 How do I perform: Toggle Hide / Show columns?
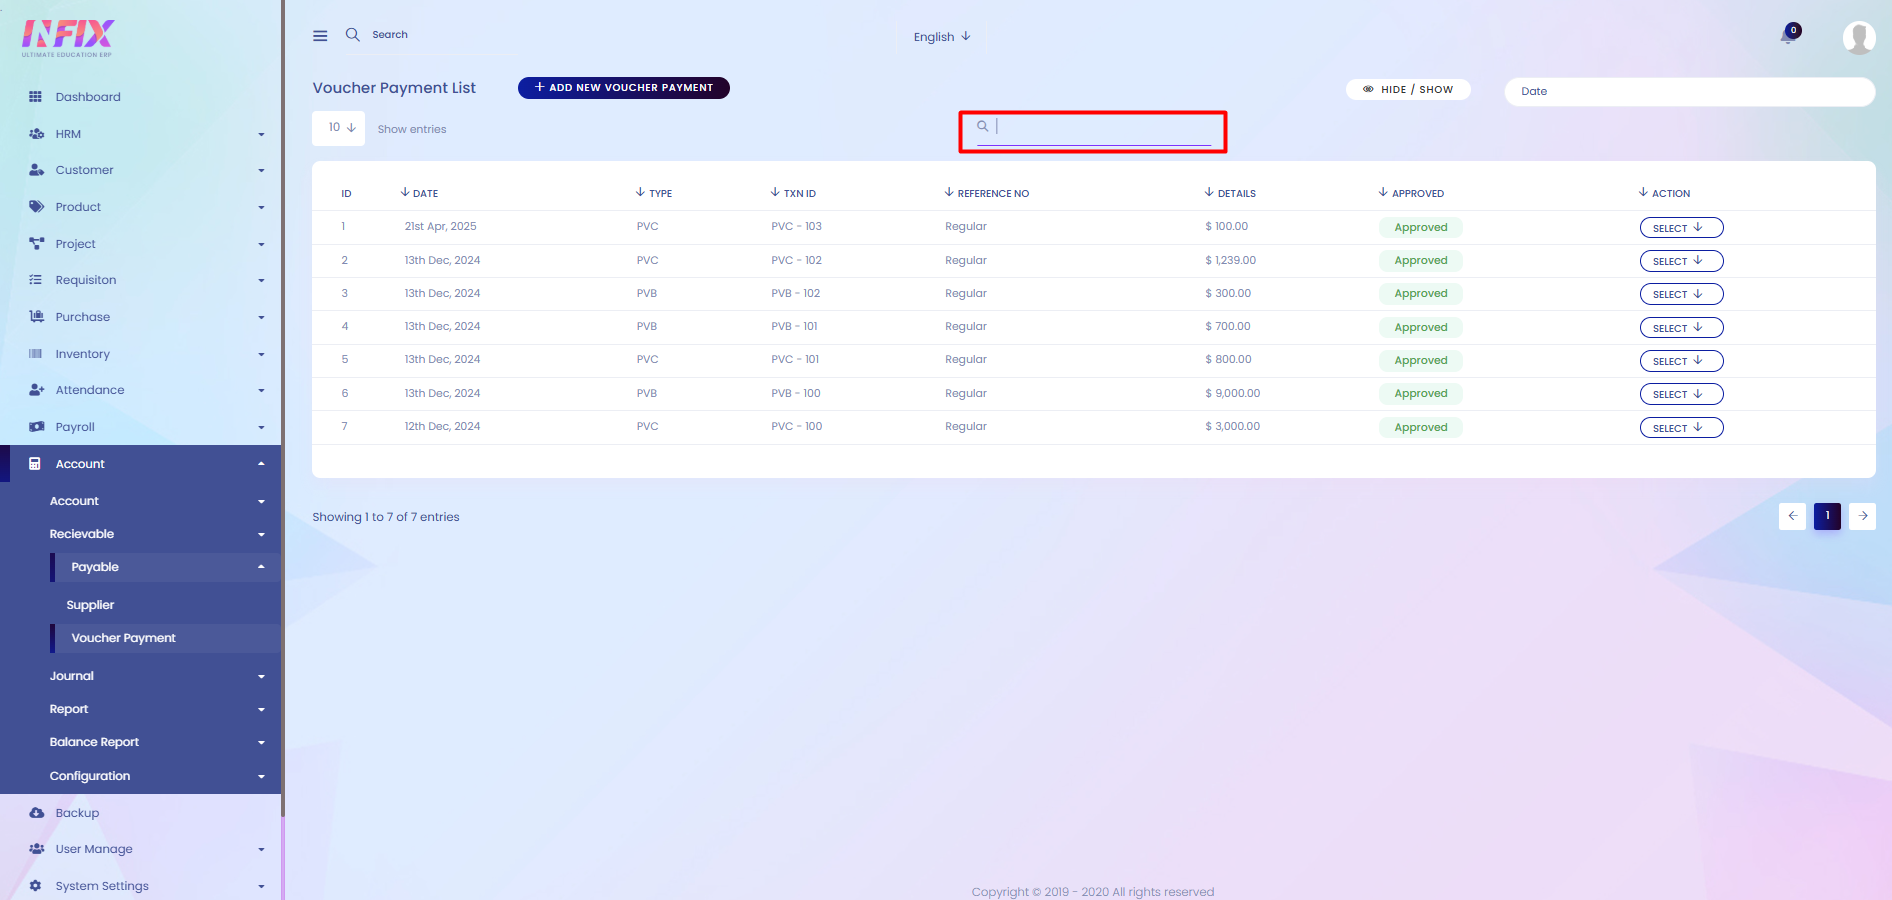pos(1408,89)
